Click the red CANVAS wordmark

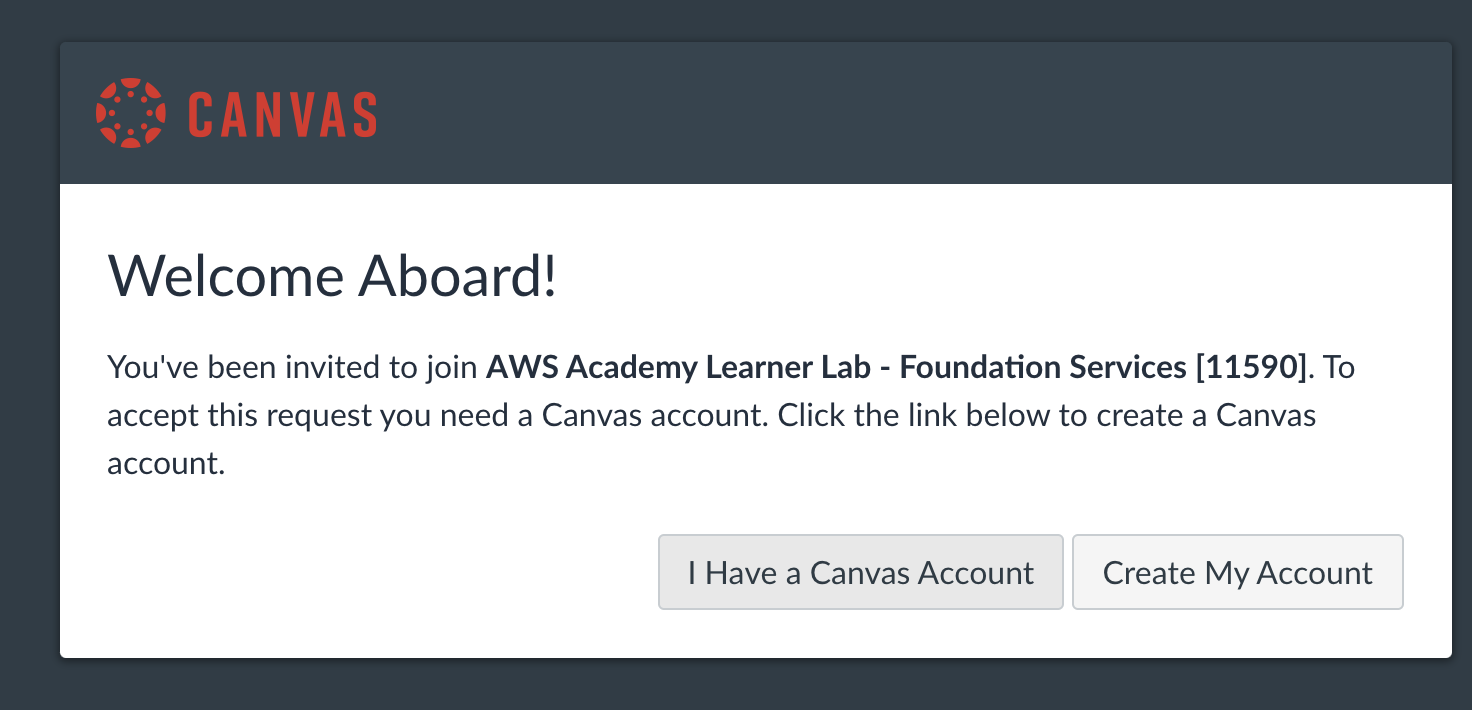click(283, 114)
